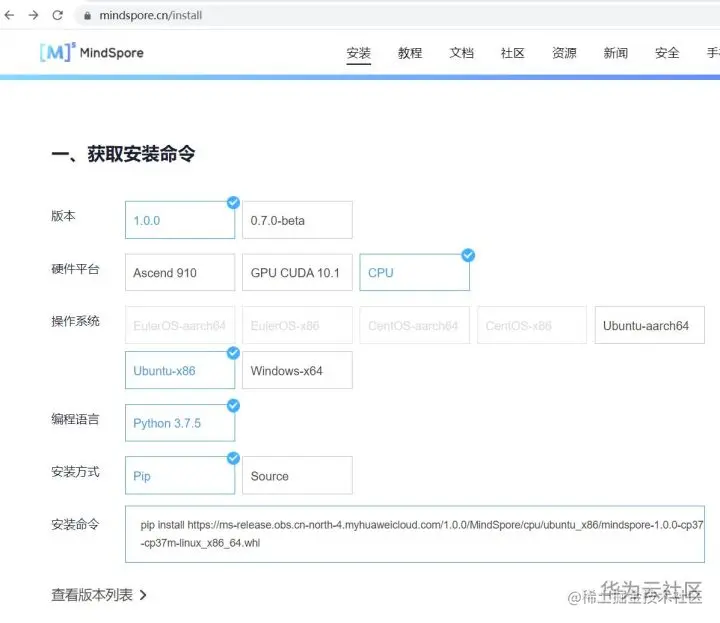720x623 pixels.
Task: Click the chevron next to 查看版本列表
Action: 143,595
